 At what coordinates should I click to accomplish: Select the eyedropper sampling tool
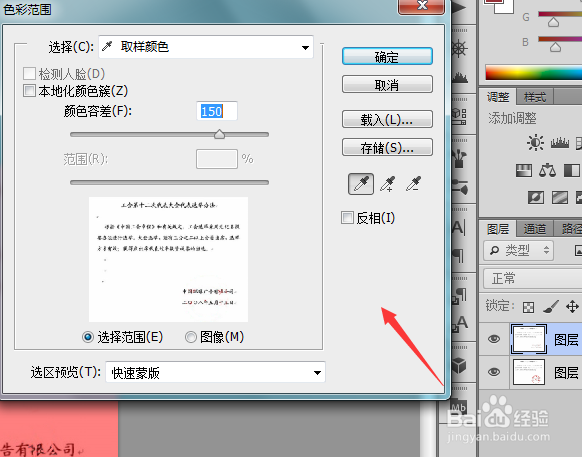pyautogui.click(x=361, y=184)
